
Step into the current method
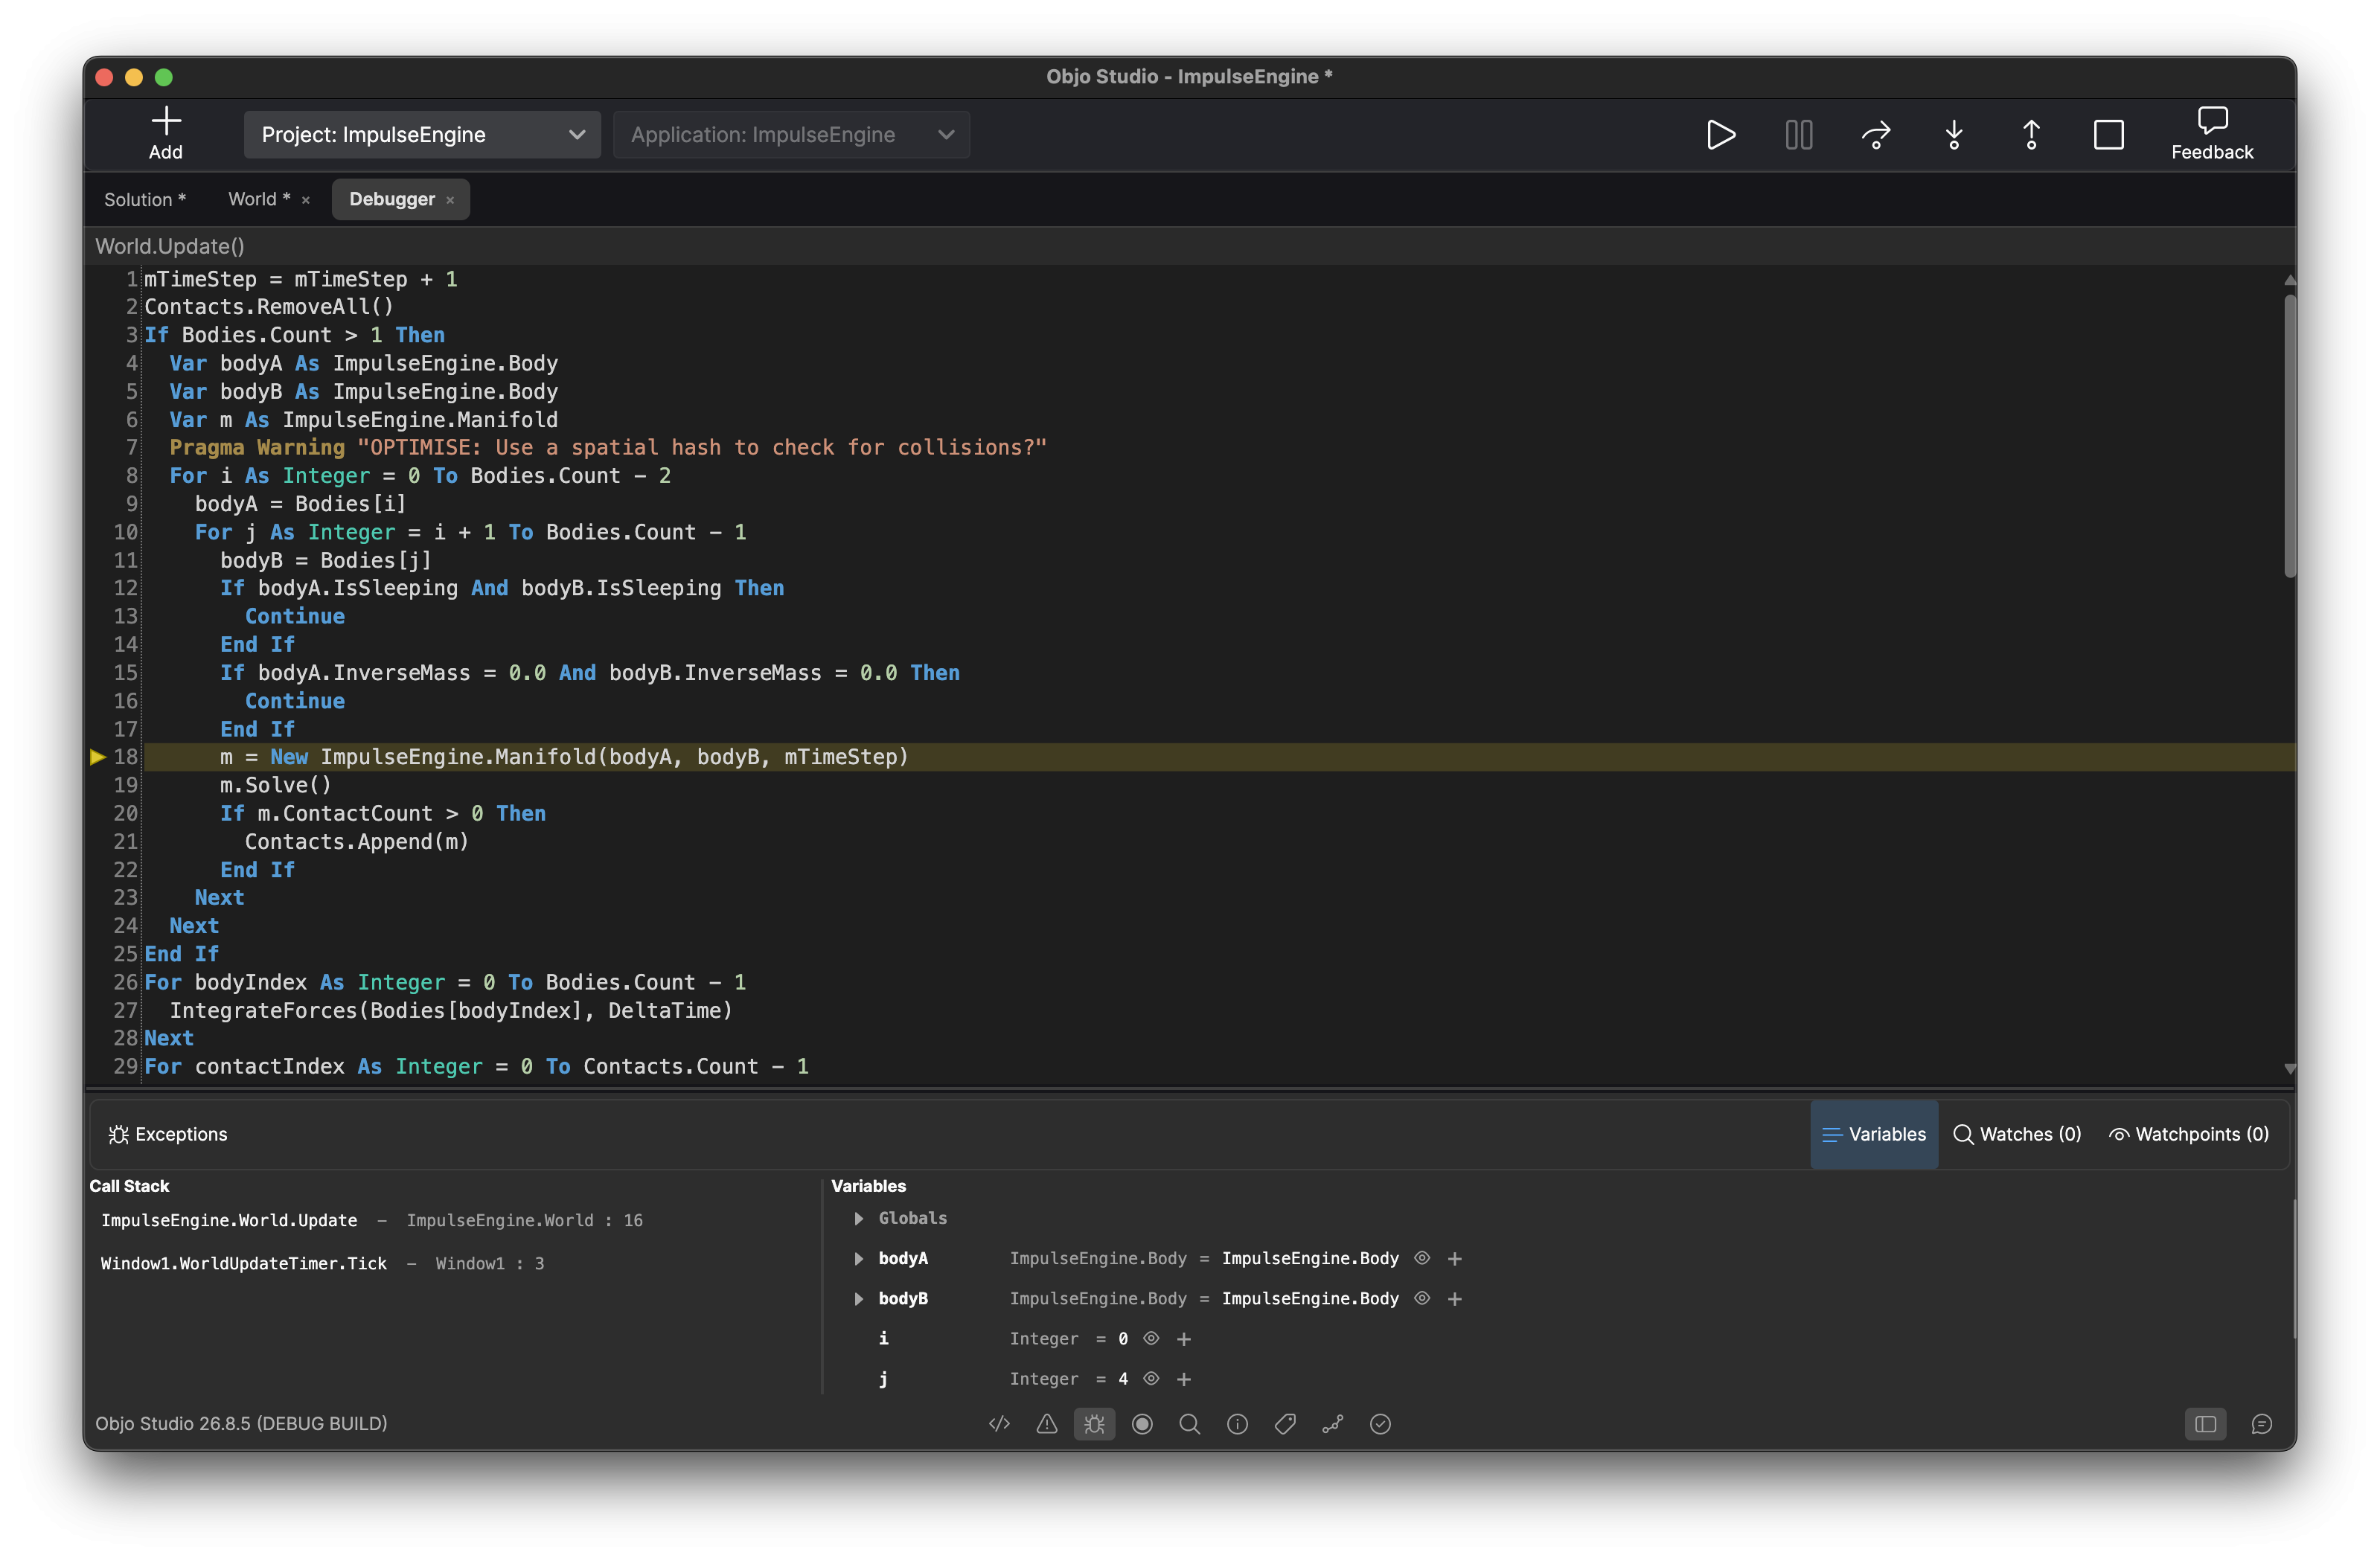point(1953,134)
